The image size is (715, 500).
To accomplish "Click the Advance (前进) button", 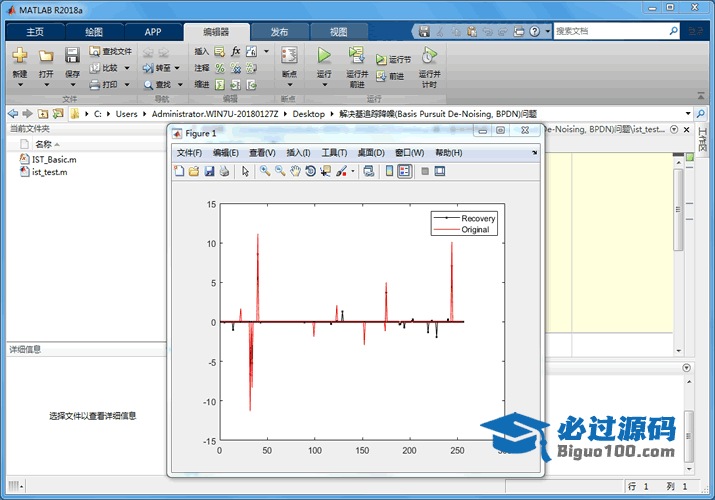I will pyautogui.click(x=390, y=76).
